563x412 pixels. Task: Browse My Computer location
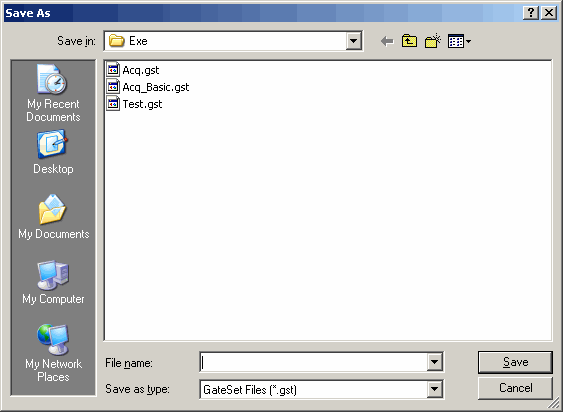pyautogui.click(x=53, y=282)
